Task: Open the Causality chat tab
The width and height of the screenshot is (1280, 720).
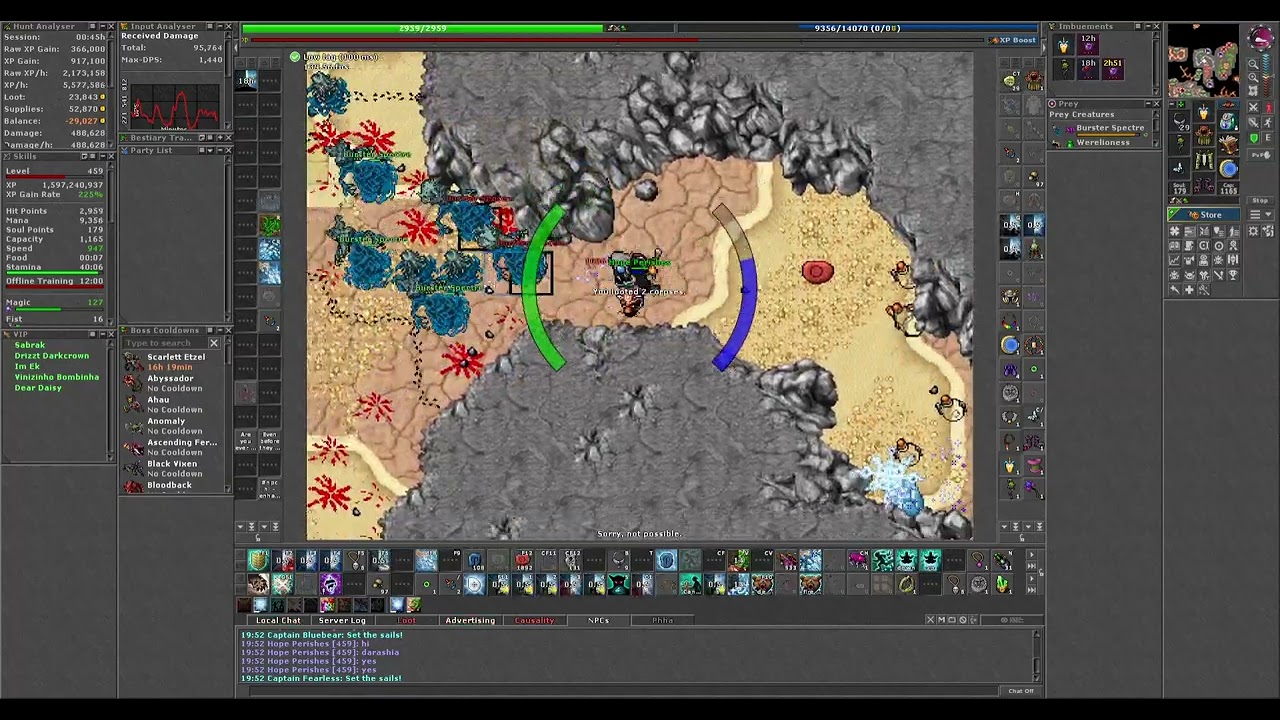Action: coord(534,621)
